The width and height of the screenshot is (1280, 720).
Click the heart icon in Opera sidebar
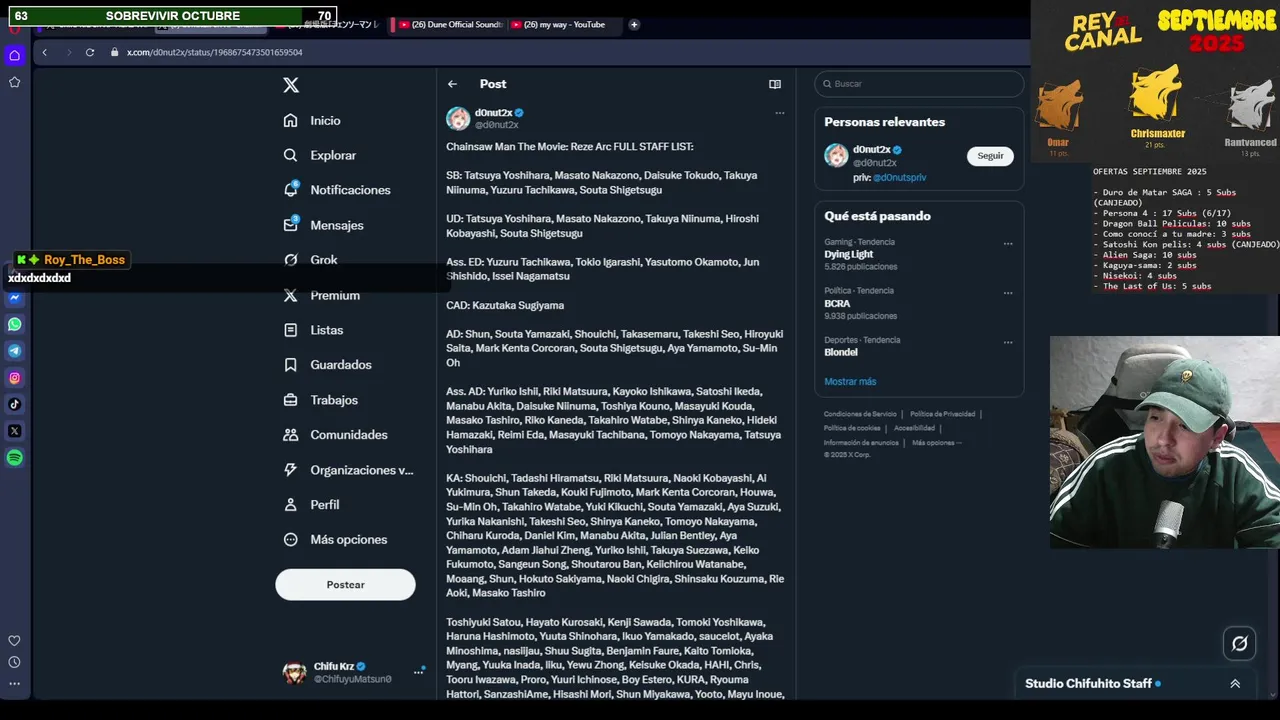[14, 641]
